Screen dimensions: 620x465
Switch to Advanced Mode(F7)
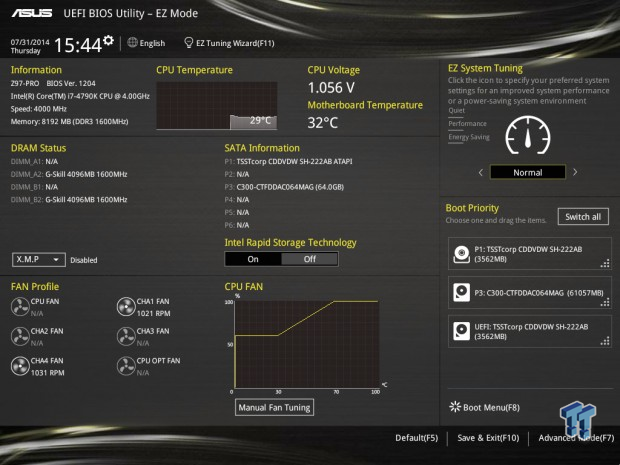click(576, 438)
